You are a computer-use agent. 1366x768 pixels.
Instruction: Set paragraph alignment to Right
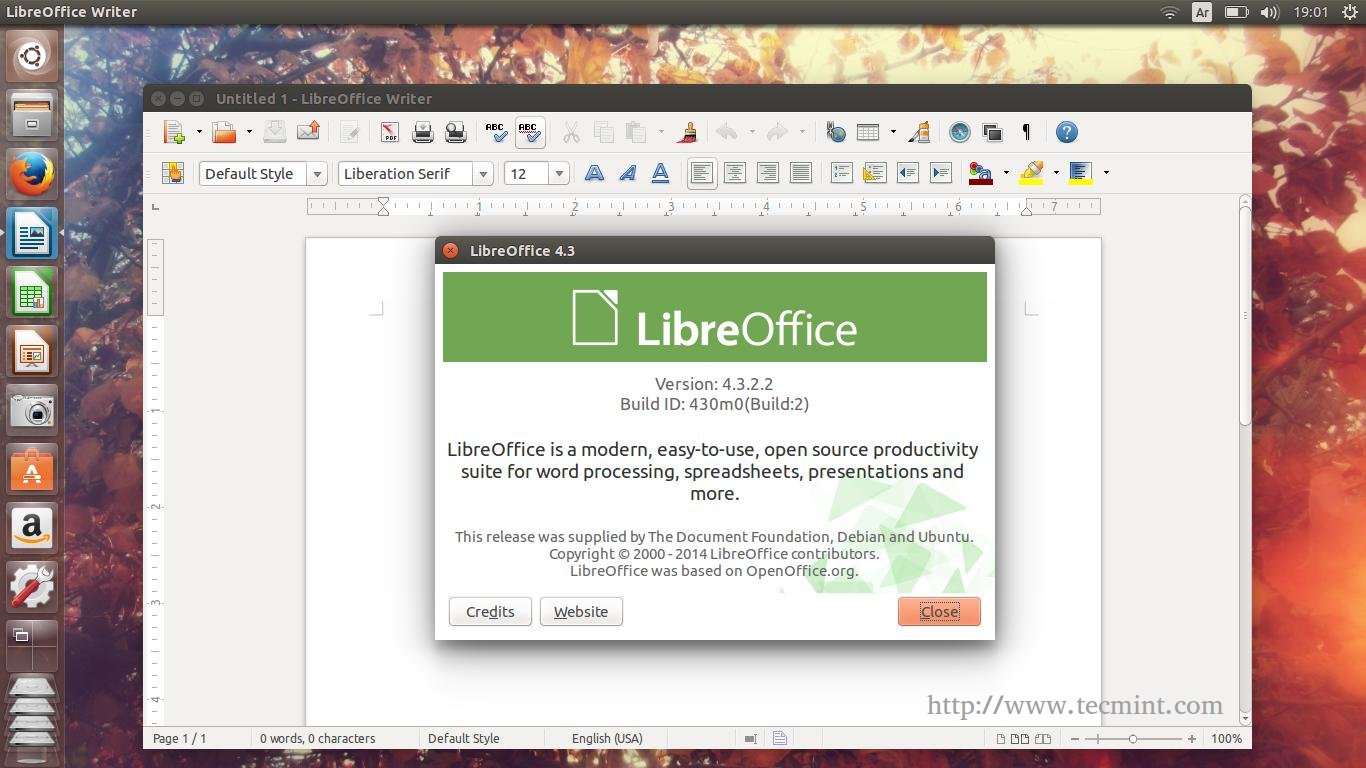(768, 173)
